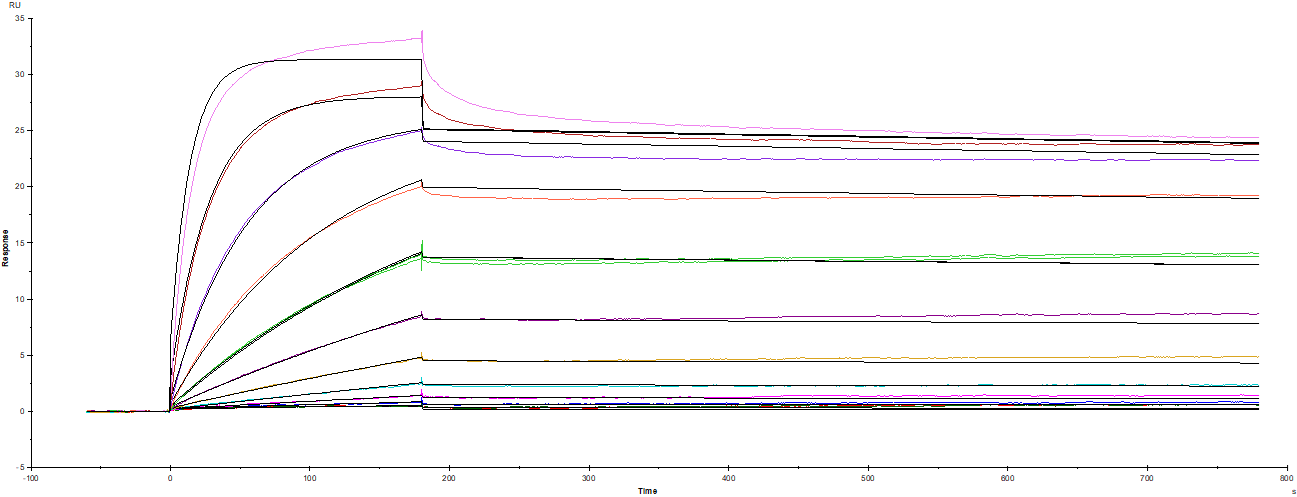
Task: Click the green curve's spike near 15 RU
Action: pyautogui.click(x=422, y=242)
